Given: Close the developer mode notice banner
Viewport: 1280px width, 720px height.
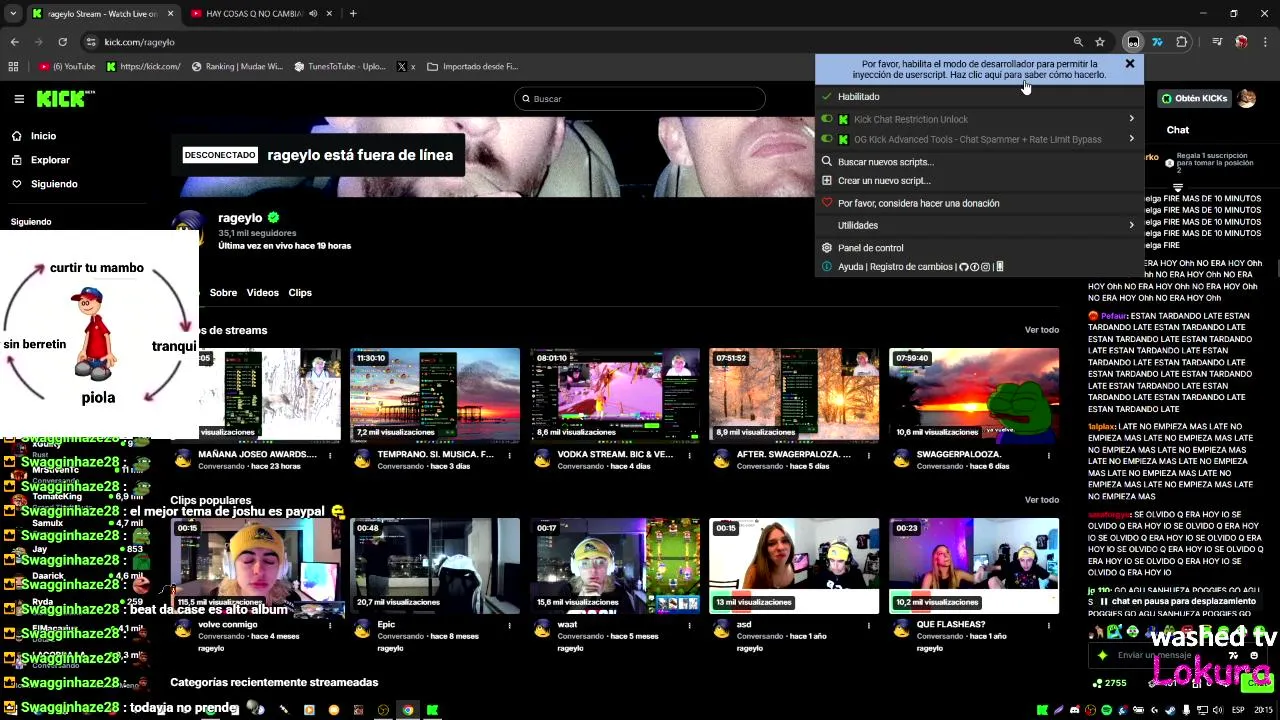Looking at the screenshot, I should click(1130, 64).
